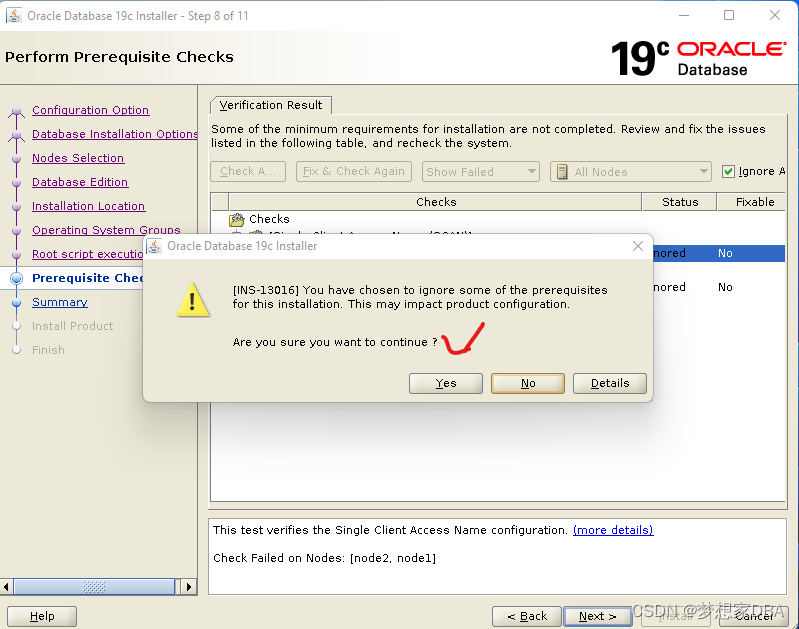Viewport: 799px width, 629px height.
Task: Minimize the installer window
Action: coord(684,15)
